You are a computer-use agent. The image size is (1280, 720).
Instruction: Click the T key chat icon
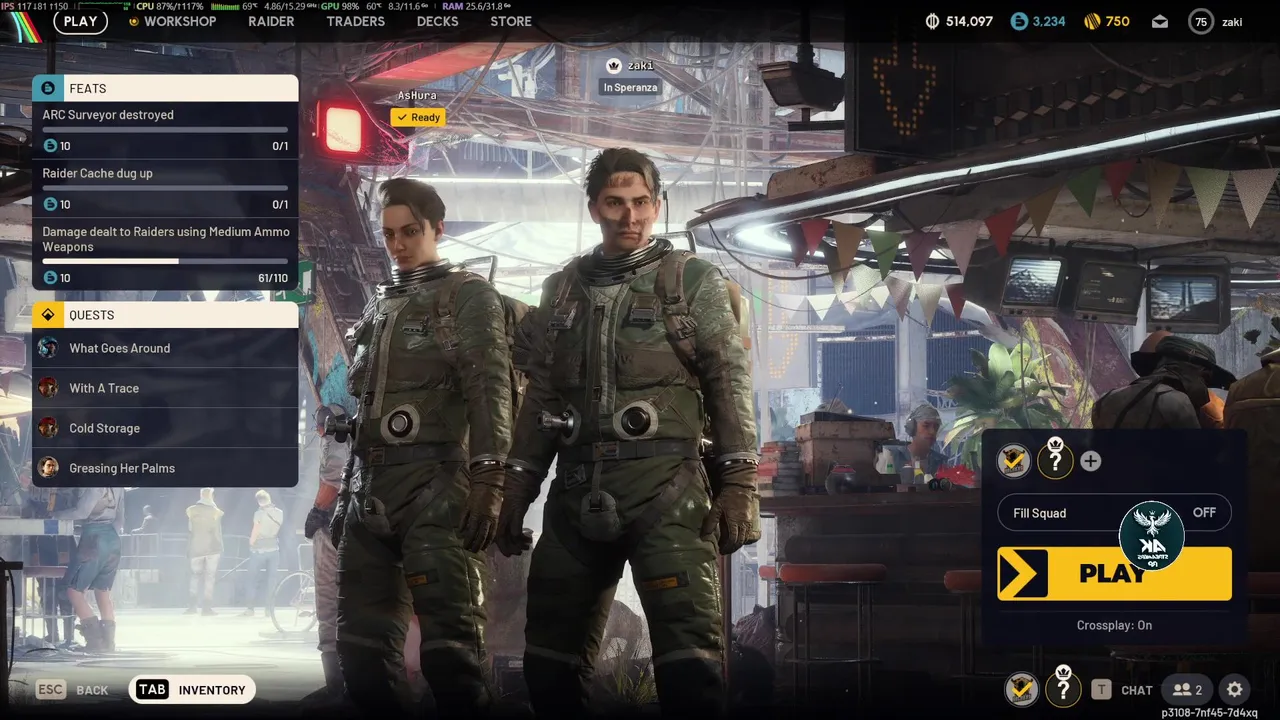pyautogui.click(x=1101, y=689)
